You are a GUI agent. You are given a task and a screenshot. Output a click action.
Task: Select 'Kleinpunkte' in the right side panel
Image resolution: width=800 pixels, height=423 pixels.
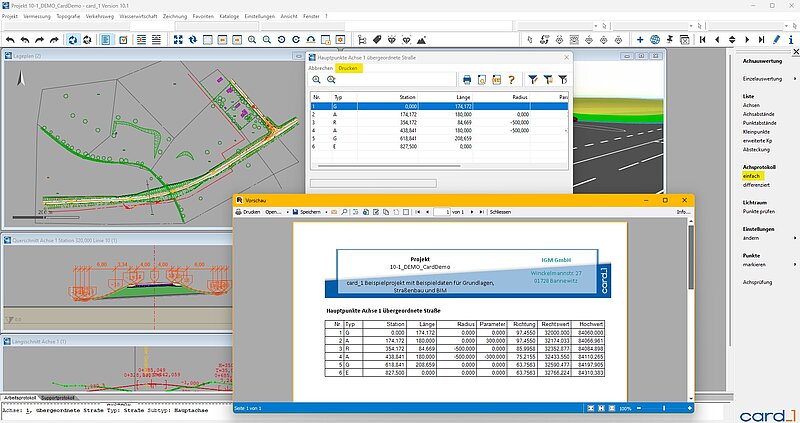point(756,132)
